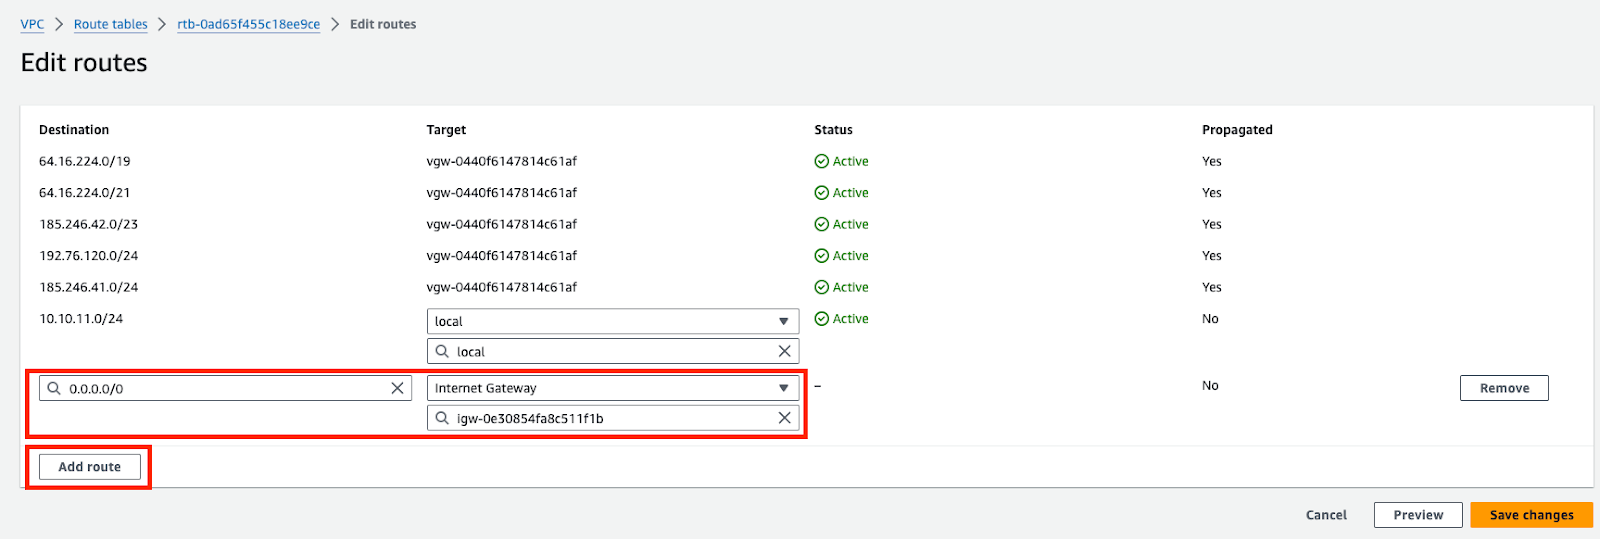The width and height of the screenshot is (1600, 539).
Task: Click the Destination column header
Action: [x=74, y=130]
